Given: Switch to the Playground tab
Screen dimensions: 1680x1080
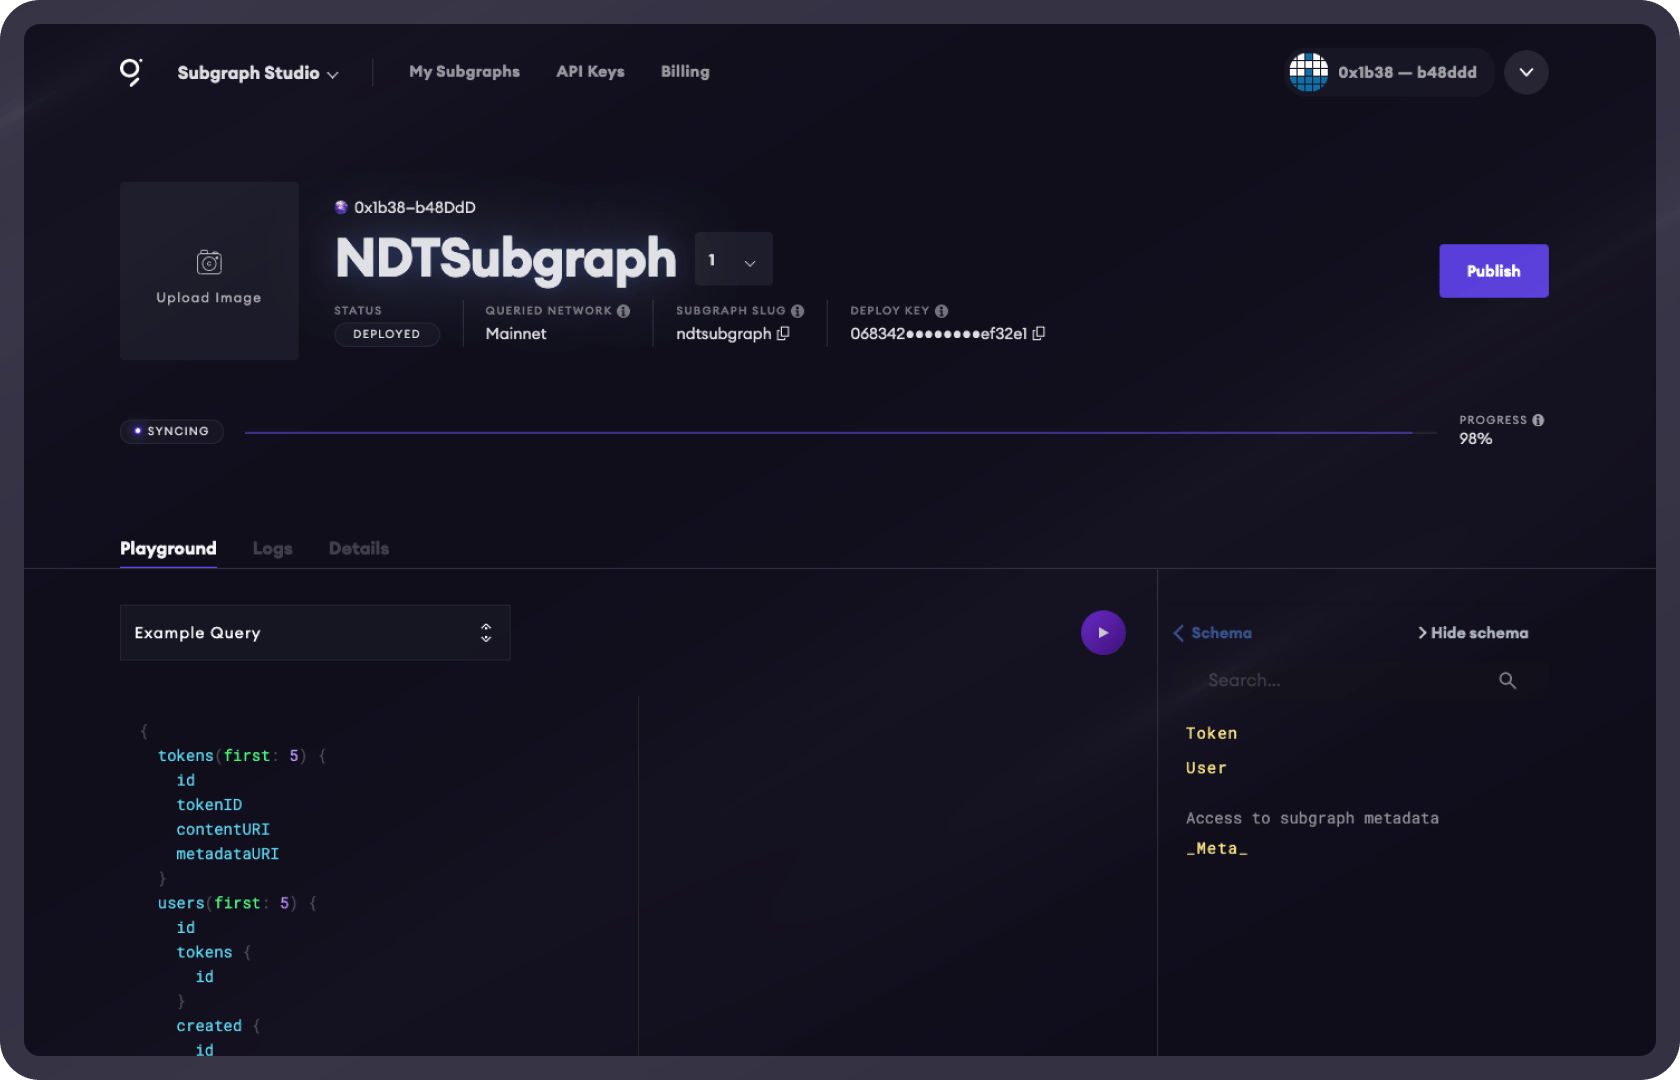Looking at the screenshot, I should pyautogui.click(x=168, y=549).
